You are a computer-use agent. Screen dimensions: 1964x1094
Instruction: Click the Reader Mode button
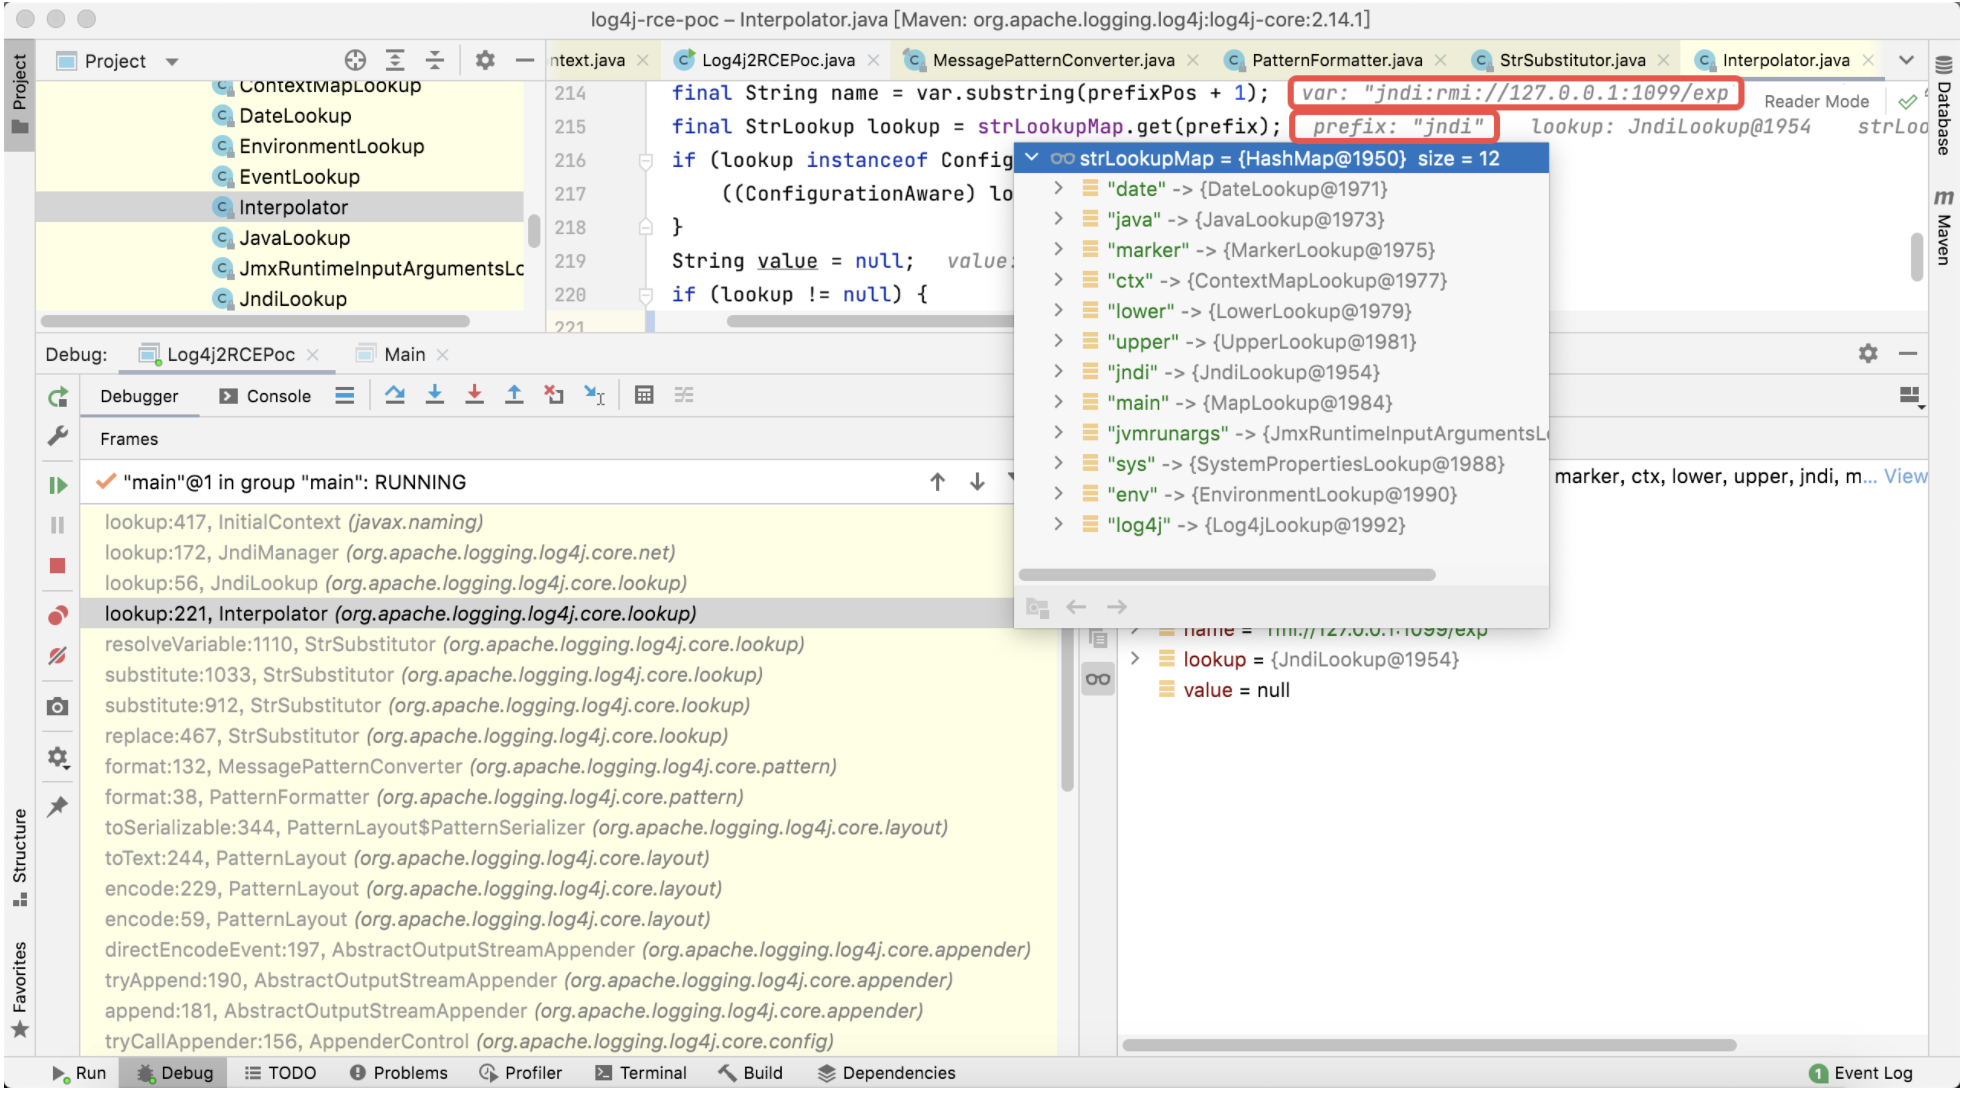pos(1816,101)
